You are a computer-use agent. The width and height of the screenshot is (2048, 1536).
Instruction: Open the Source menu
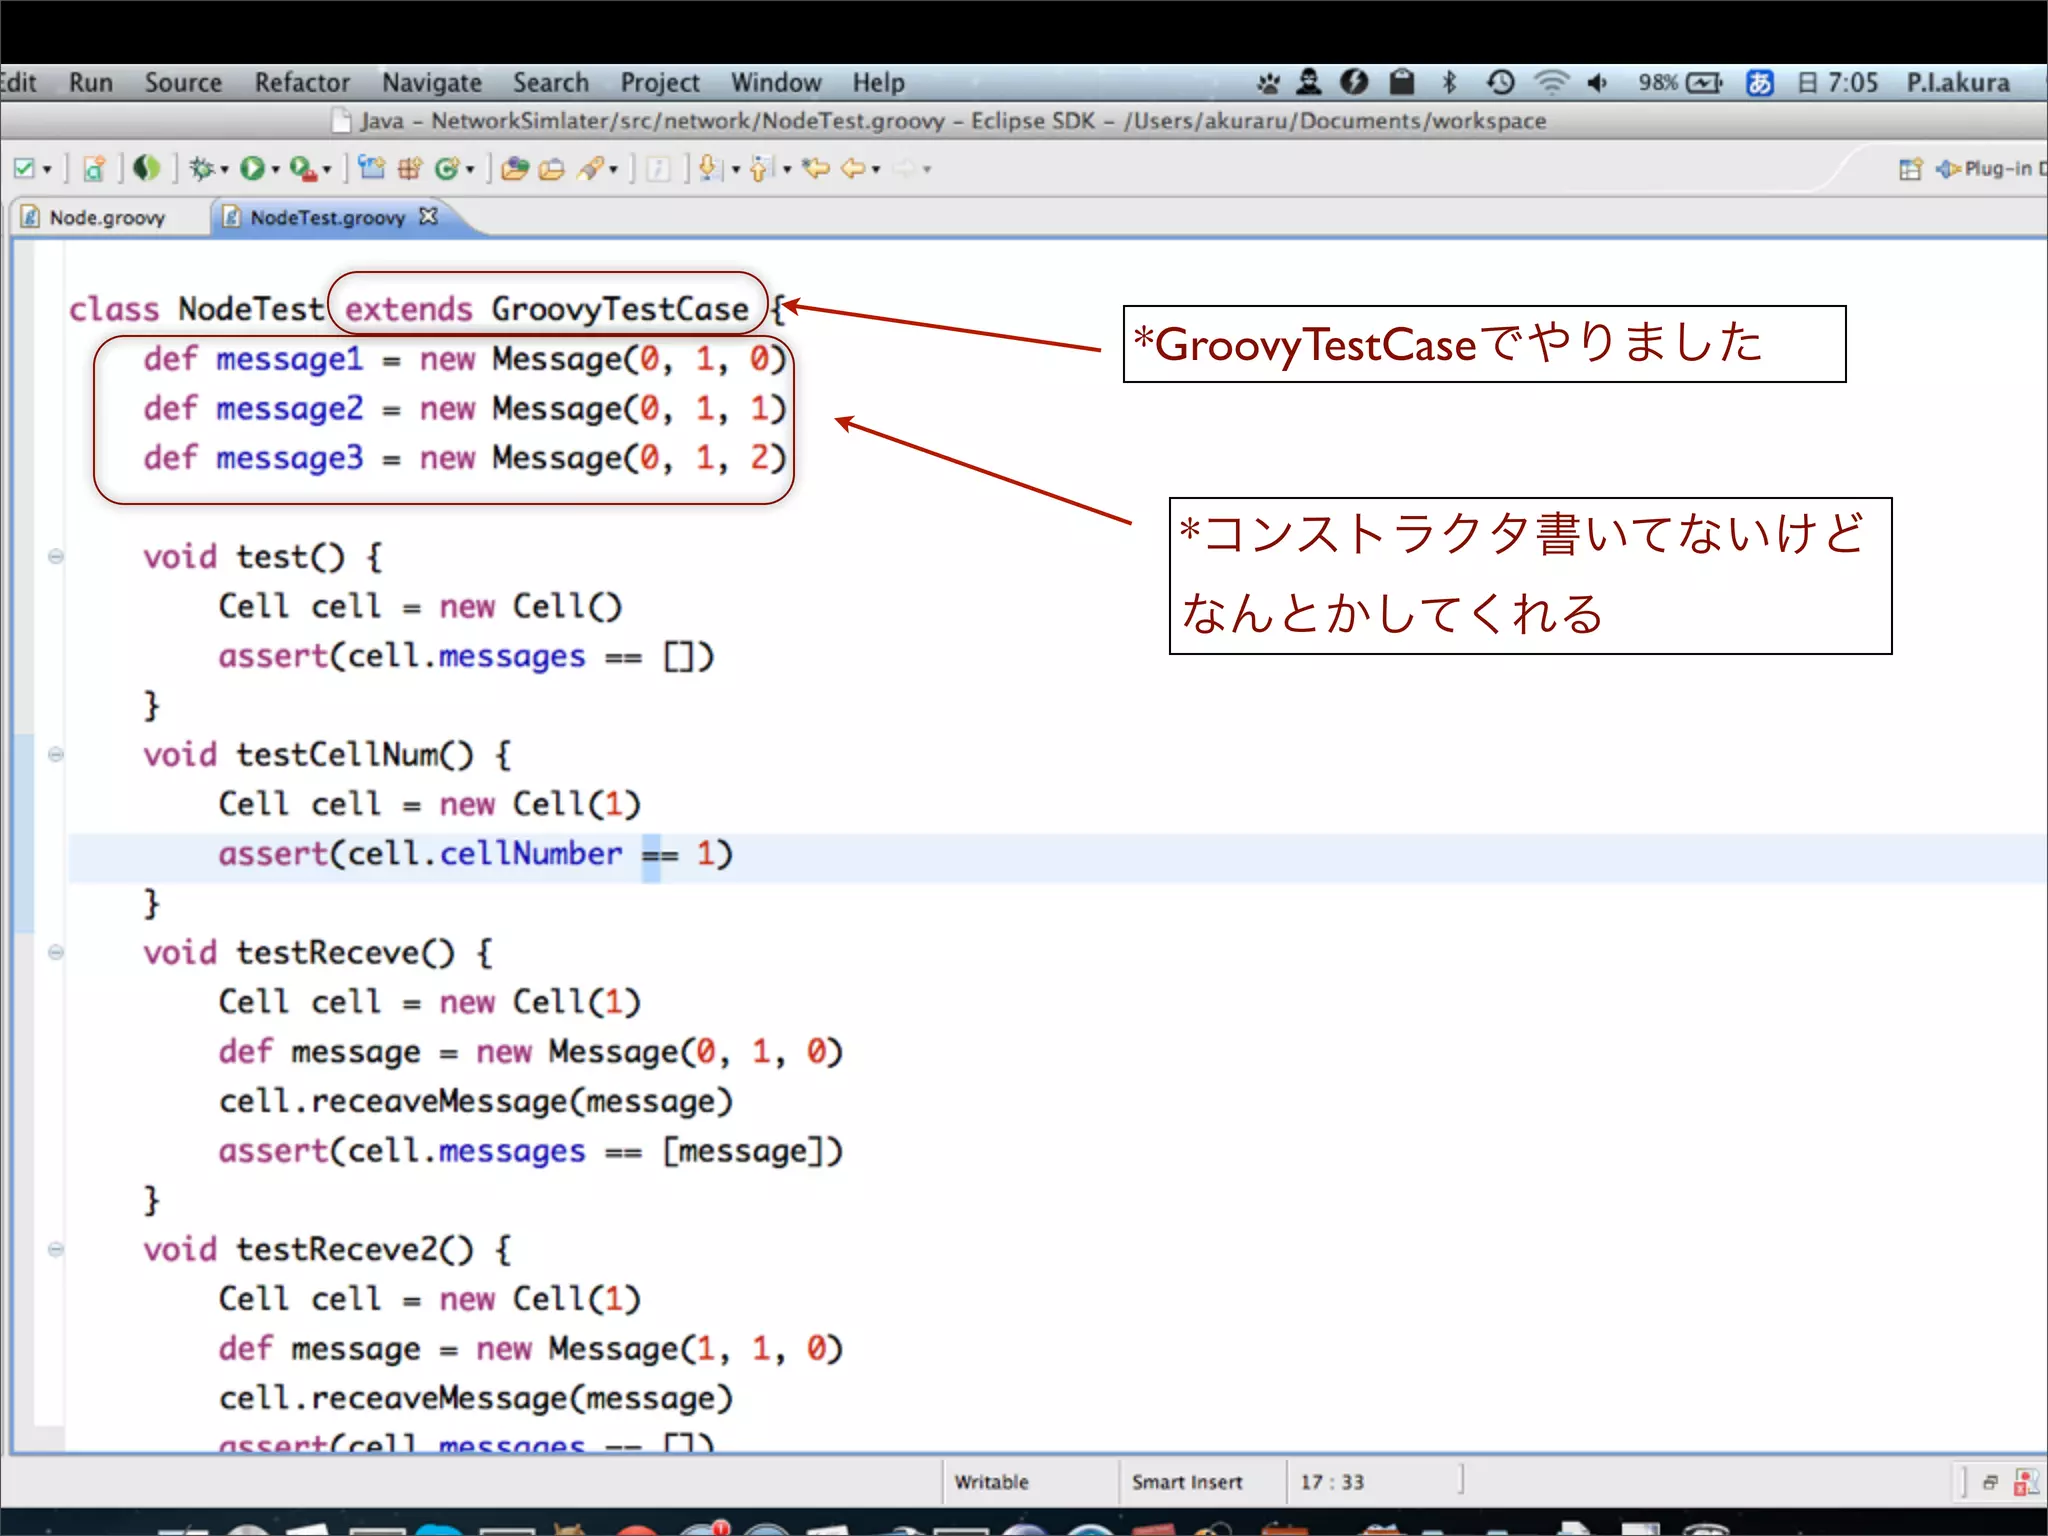pos(183,82)
